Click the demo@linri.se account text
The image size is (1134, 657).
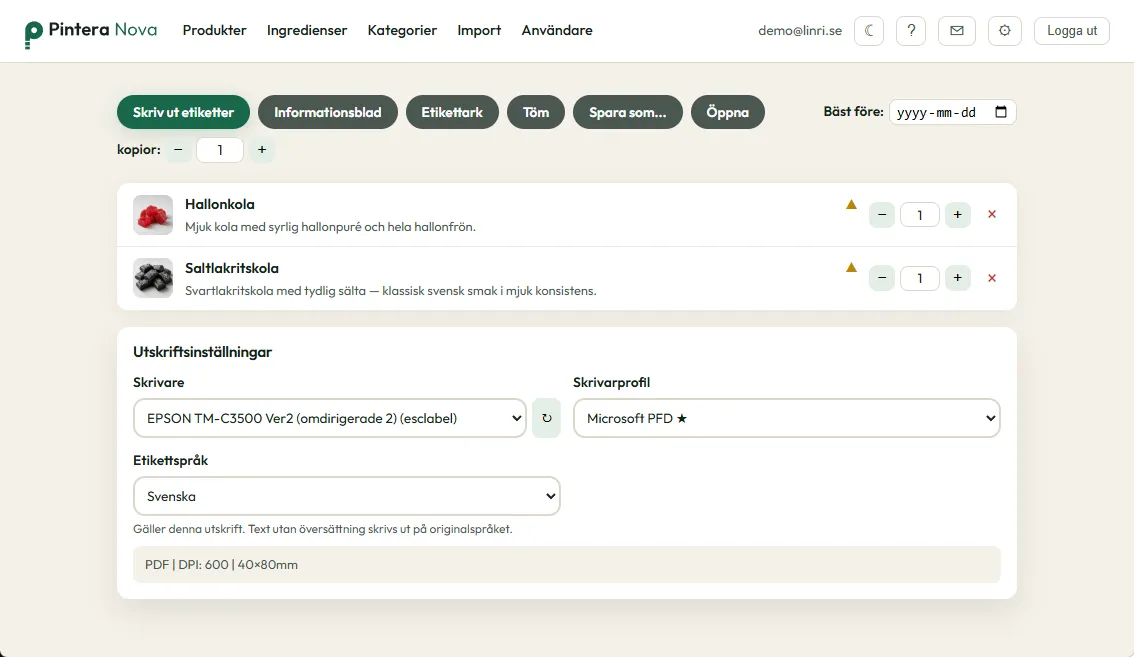point(800,31)
